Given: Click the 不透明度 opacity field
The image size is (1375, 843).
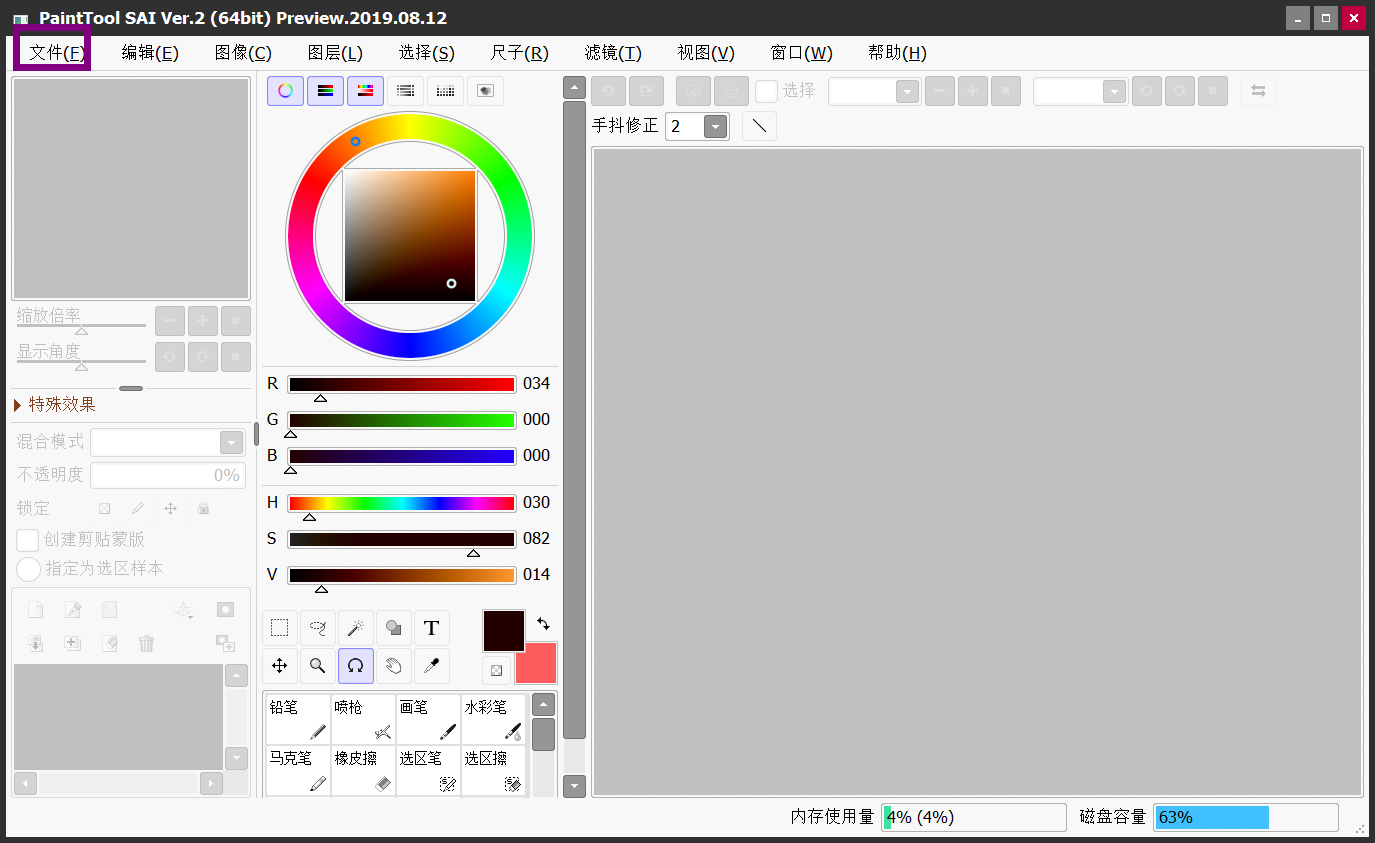Looking at the screenshot, I should [167, 475].
